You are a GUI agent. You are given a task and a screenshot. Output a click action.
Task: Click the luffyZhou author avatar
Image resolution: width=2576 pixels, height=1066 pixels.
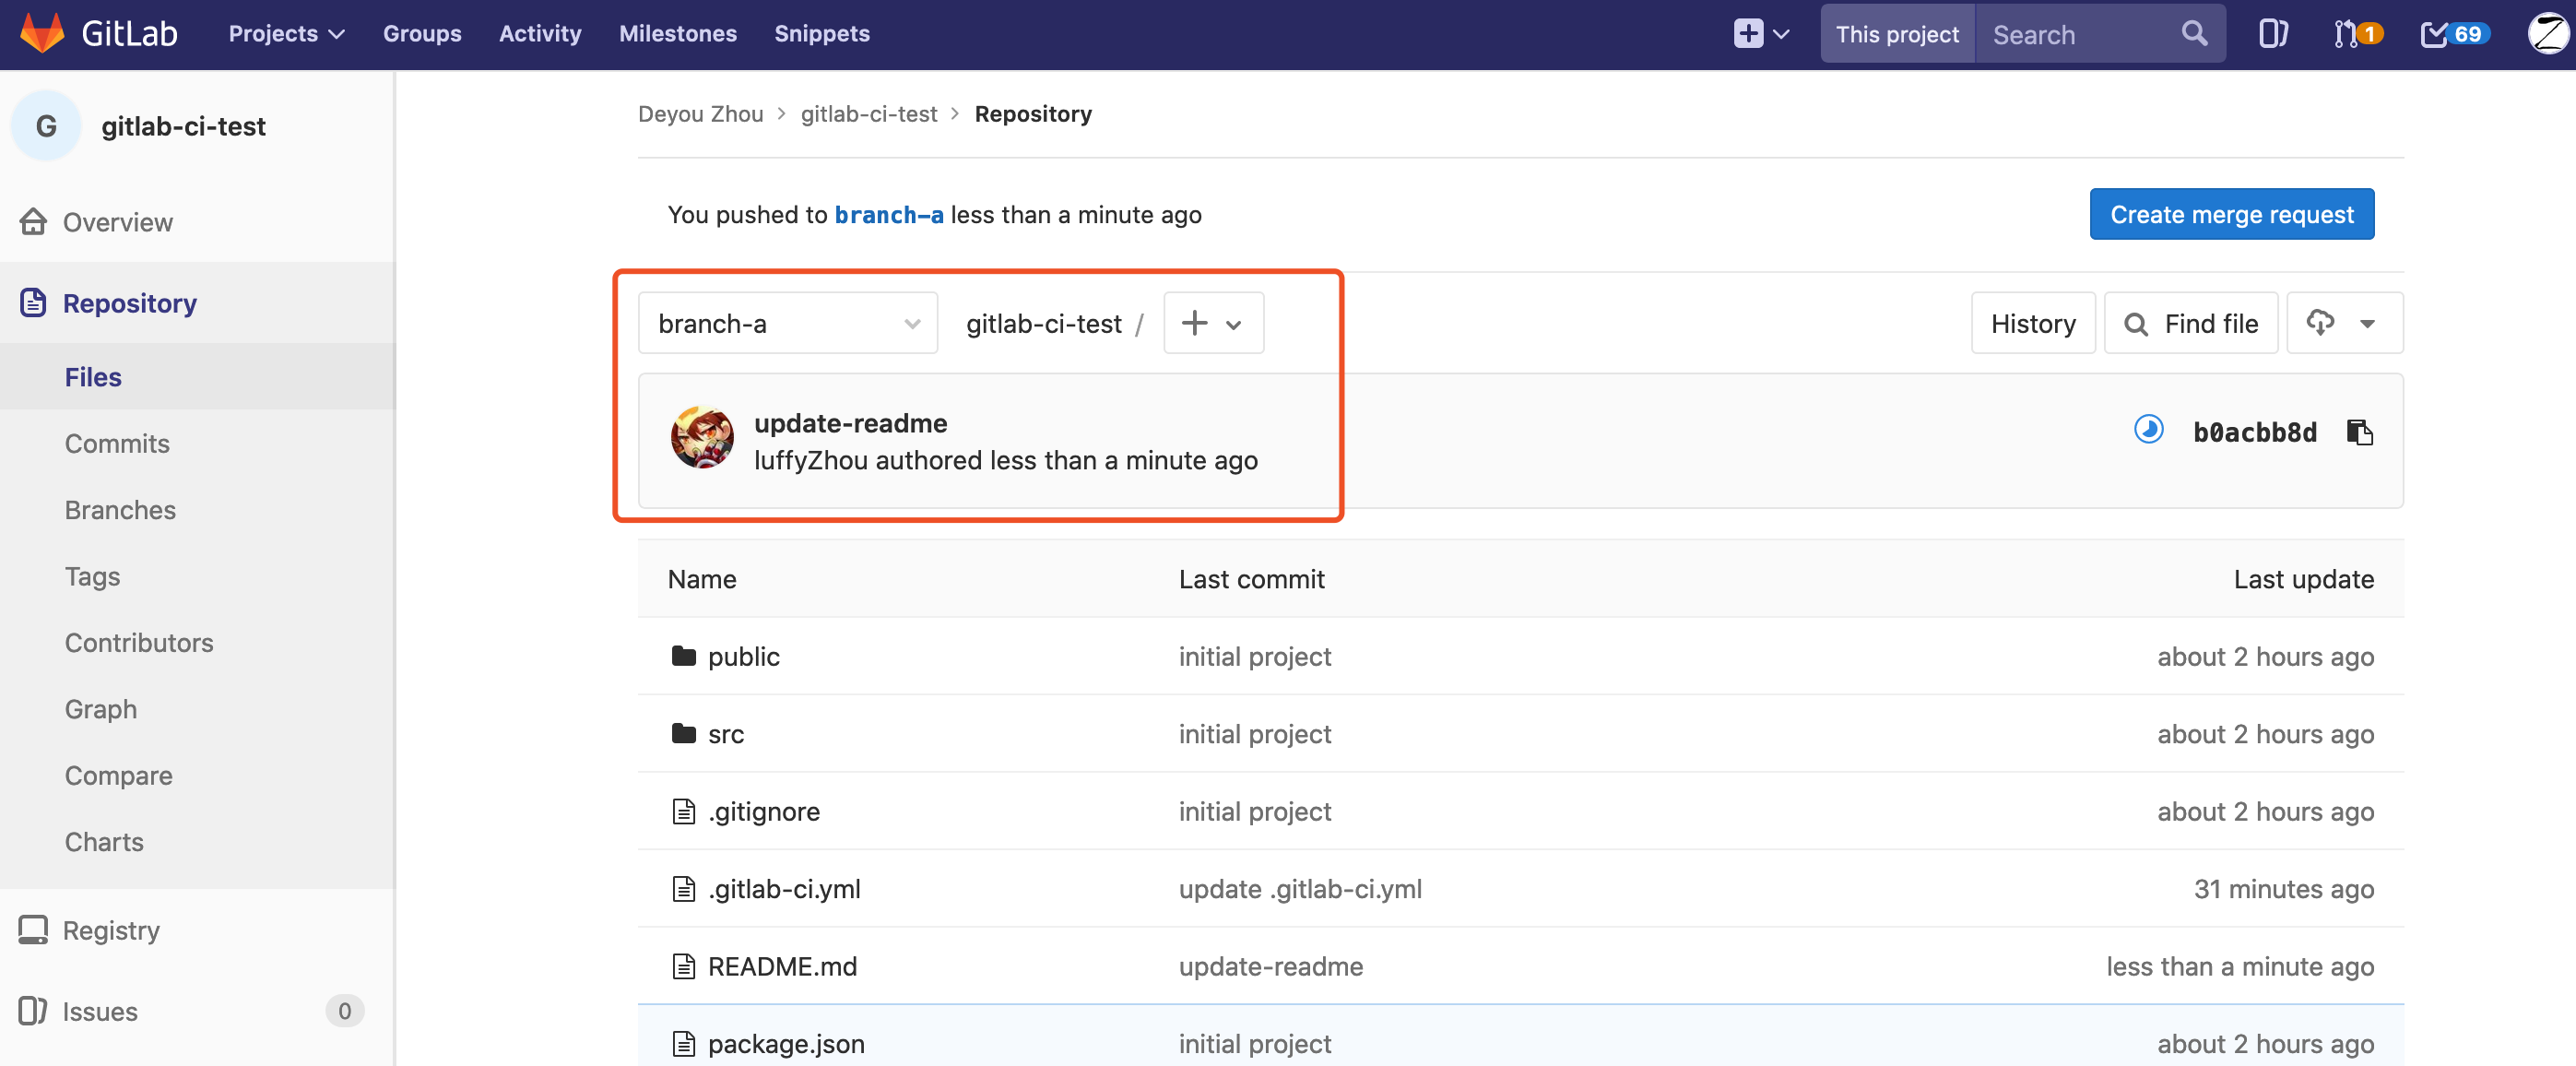coord(702,438)
